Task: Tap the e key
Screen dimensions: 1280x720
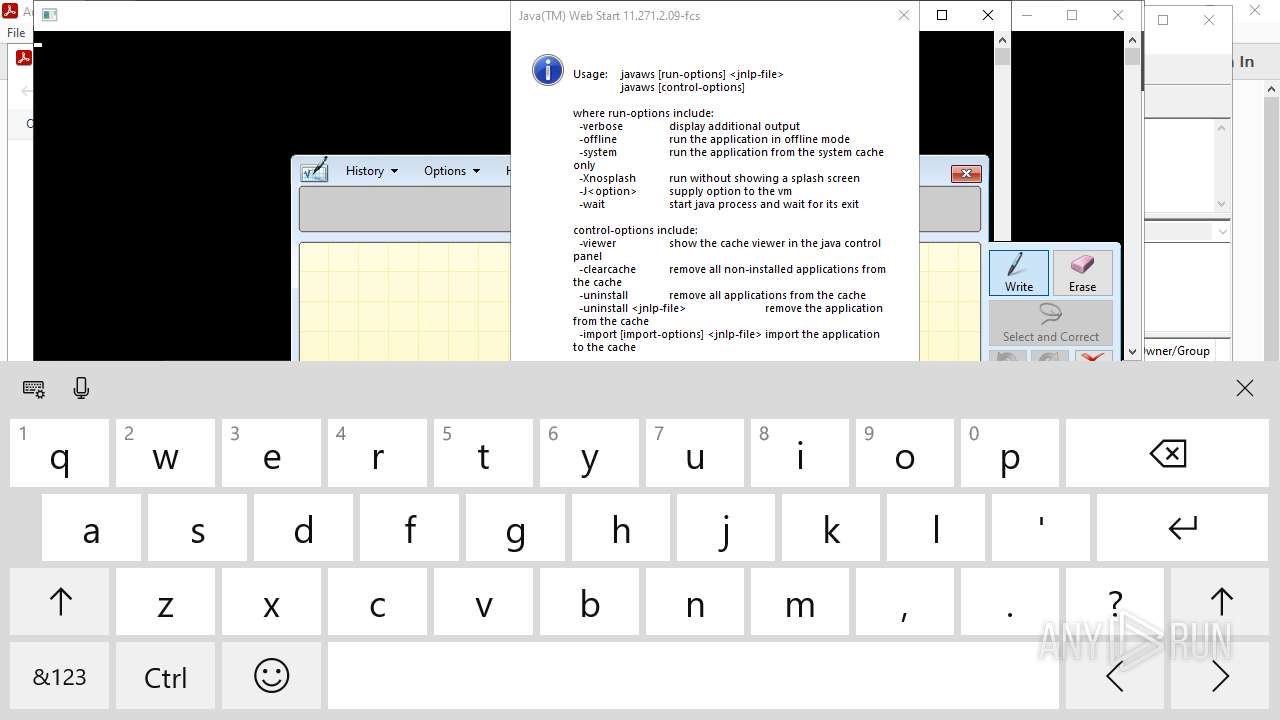Action: click(271, 453)
